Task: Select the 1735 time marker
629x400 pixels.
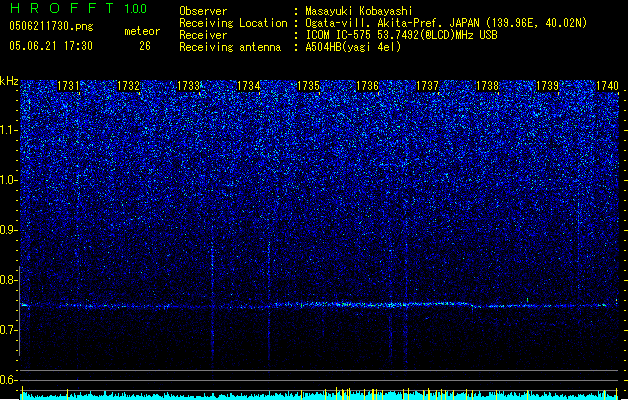Action: [x=308, y=86]
